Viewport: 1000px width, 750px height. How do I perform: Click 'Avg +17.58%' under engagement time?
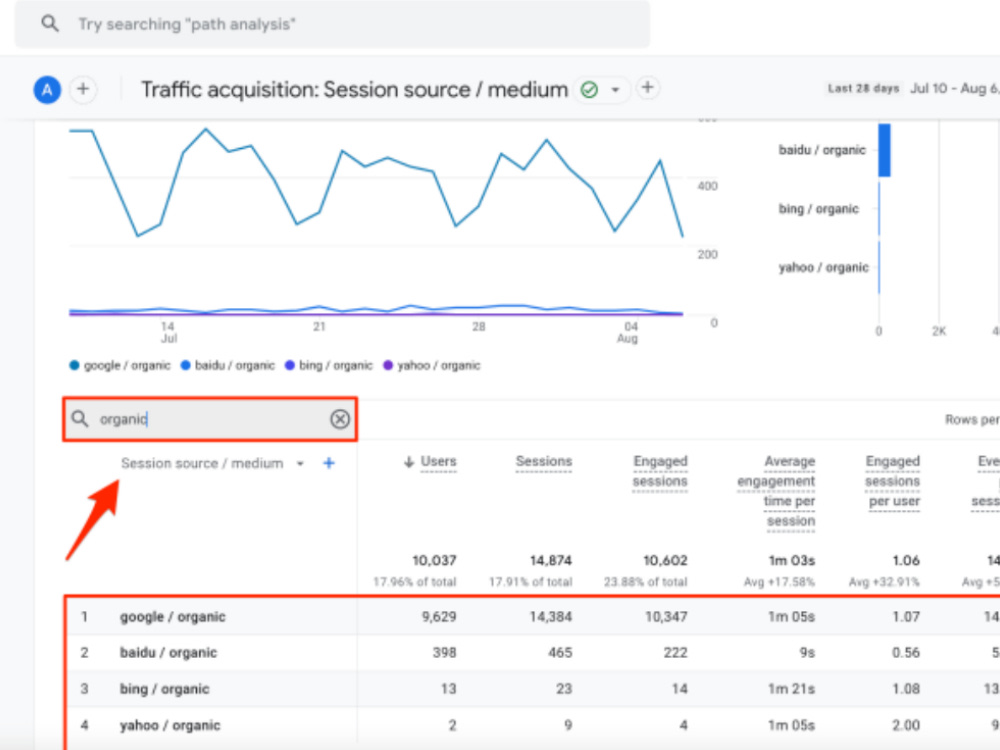tap(779, 582)
